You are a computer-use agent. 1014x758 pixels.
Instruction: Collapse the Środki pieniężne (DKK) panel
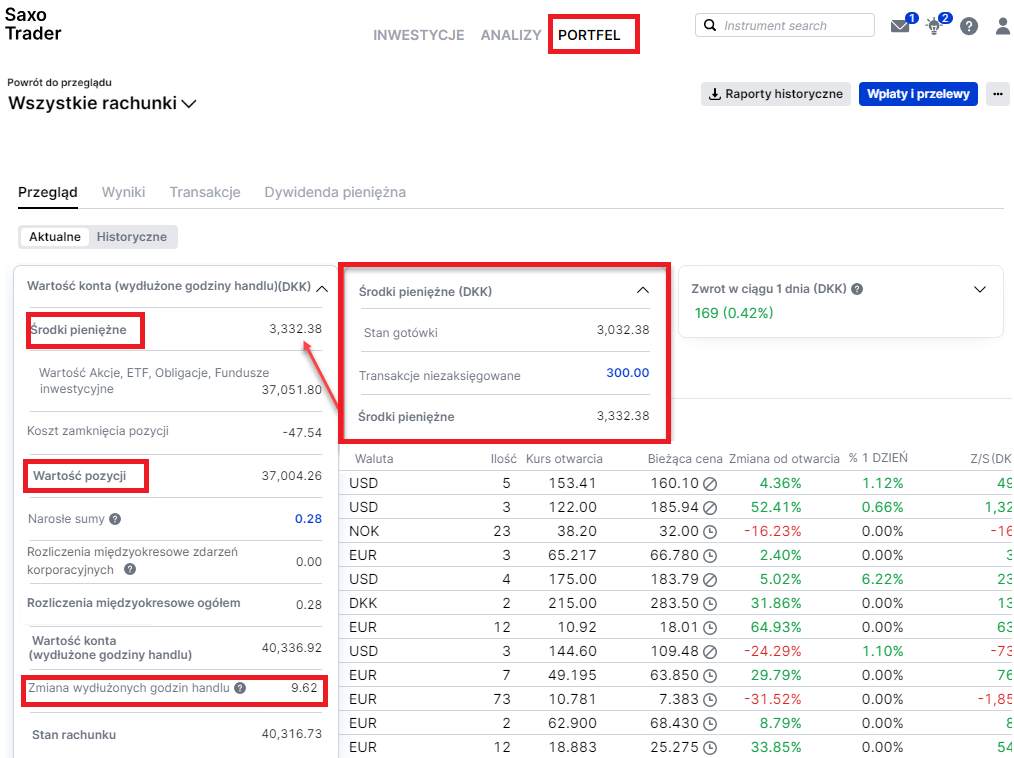pos(643,291)
